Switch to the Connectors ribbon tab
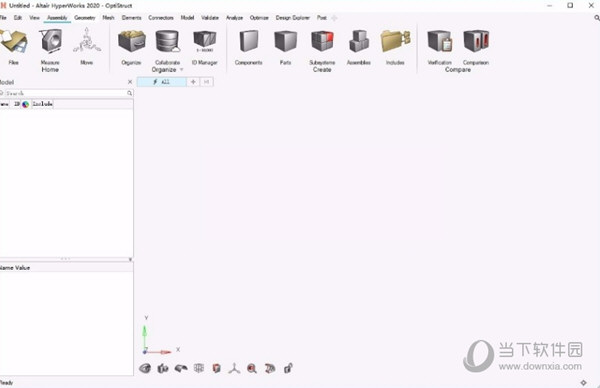 (161, 18)
